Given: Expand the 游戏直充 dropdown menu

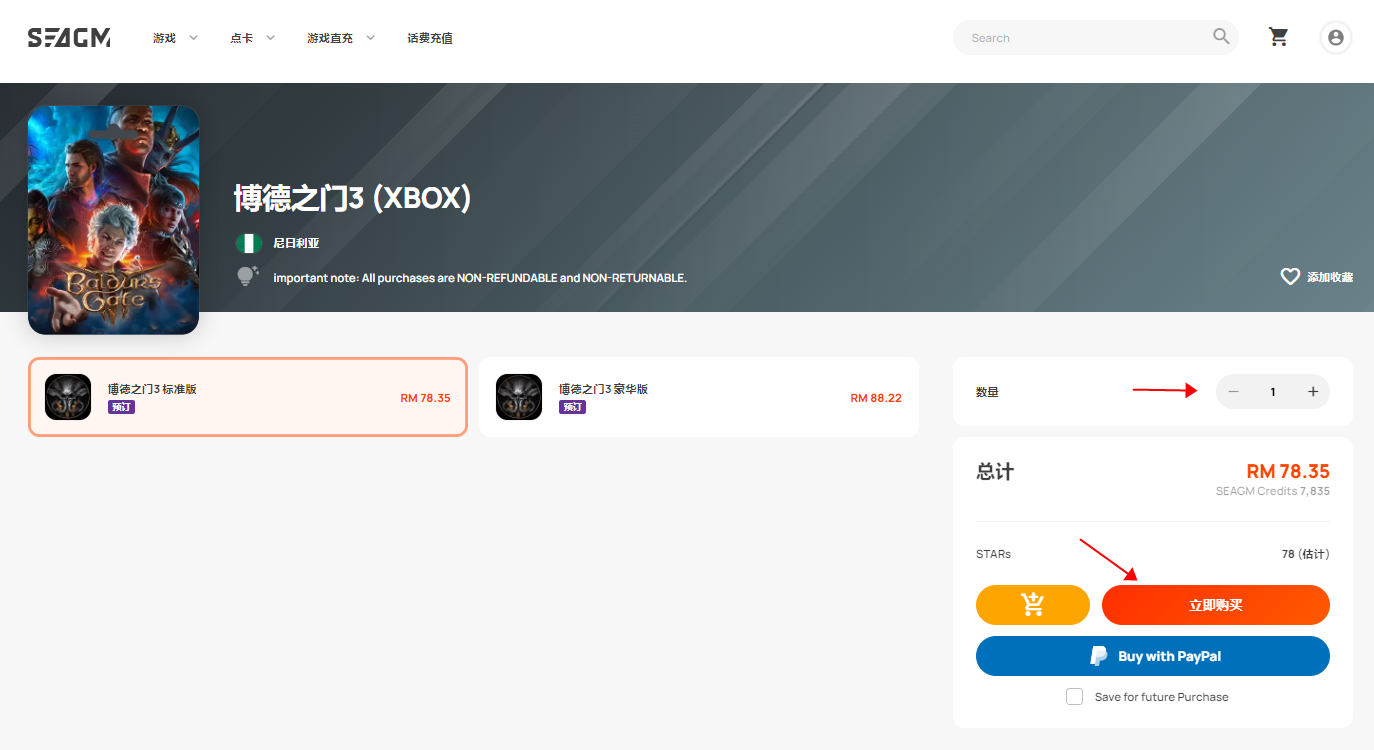Looking at the screenshot, I should coord(341,38).
